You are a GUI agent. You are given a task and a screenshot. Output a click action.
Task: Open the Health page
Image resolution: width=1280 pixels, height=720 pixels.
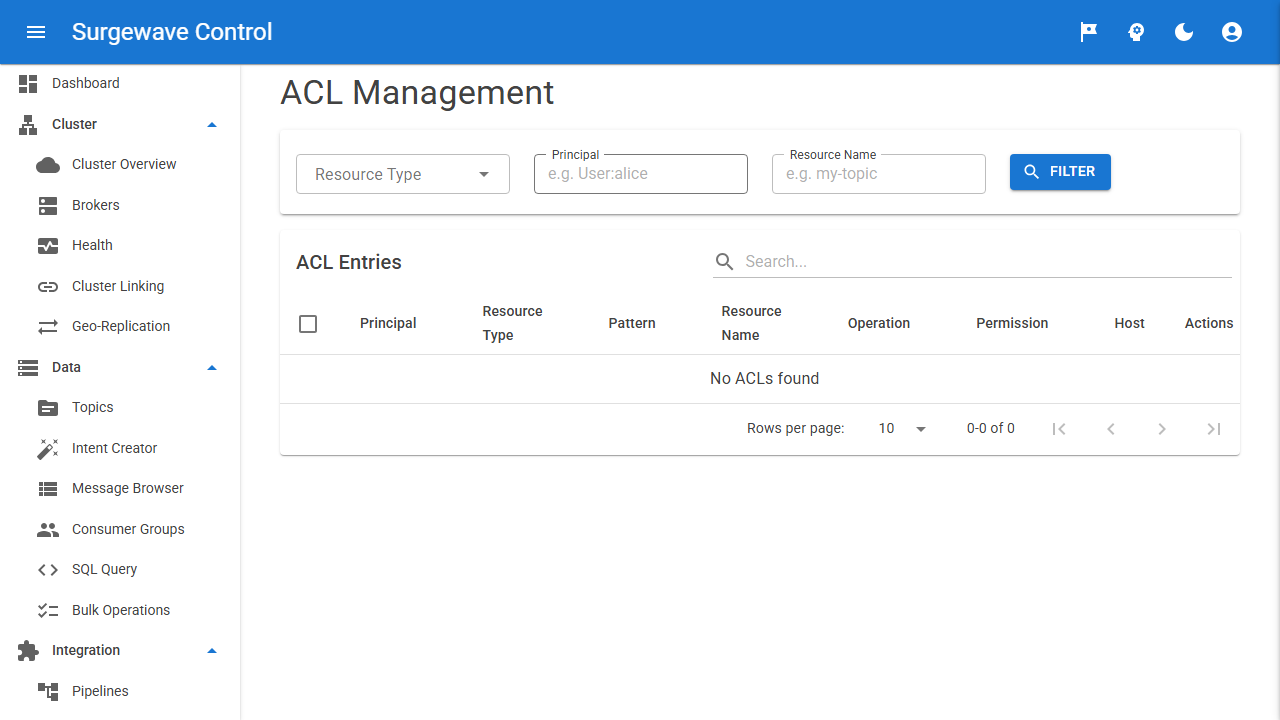[120, 245]
